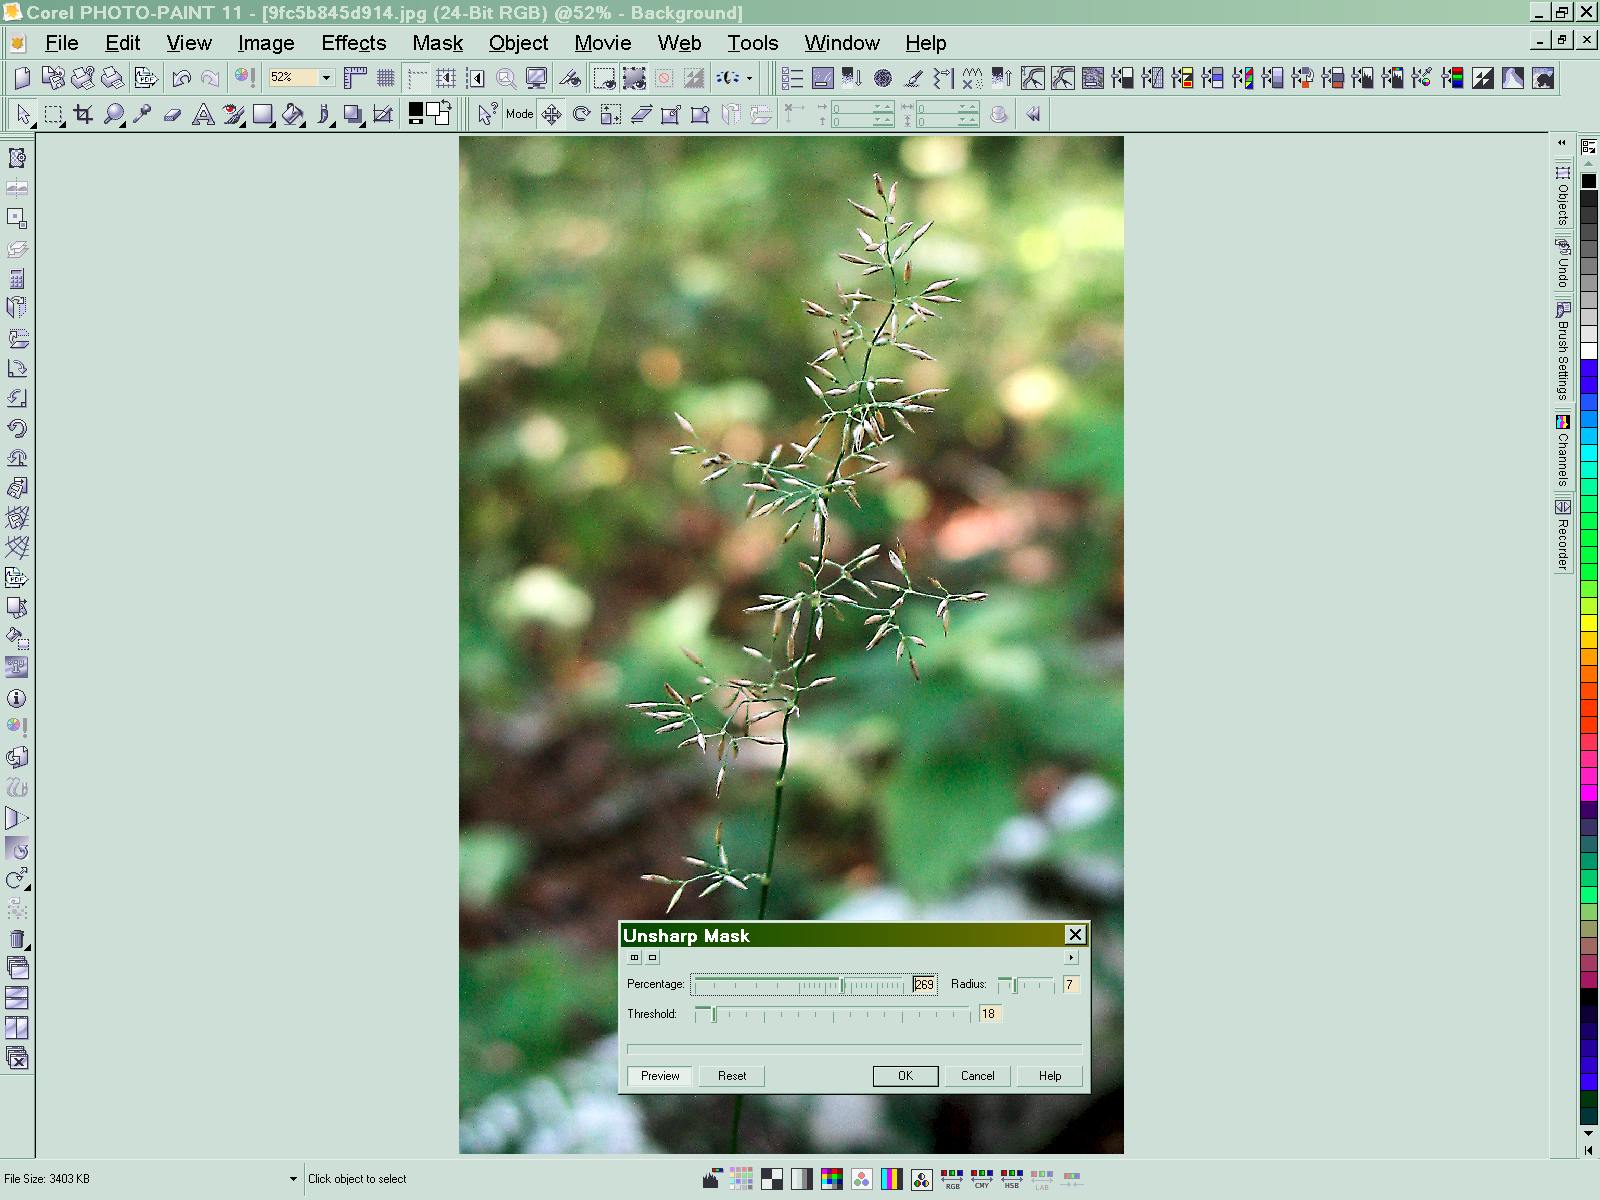This screenshot has height=1200, width=1600.
Task: Click the Radius value field
Action: (x=1070, y=985)
